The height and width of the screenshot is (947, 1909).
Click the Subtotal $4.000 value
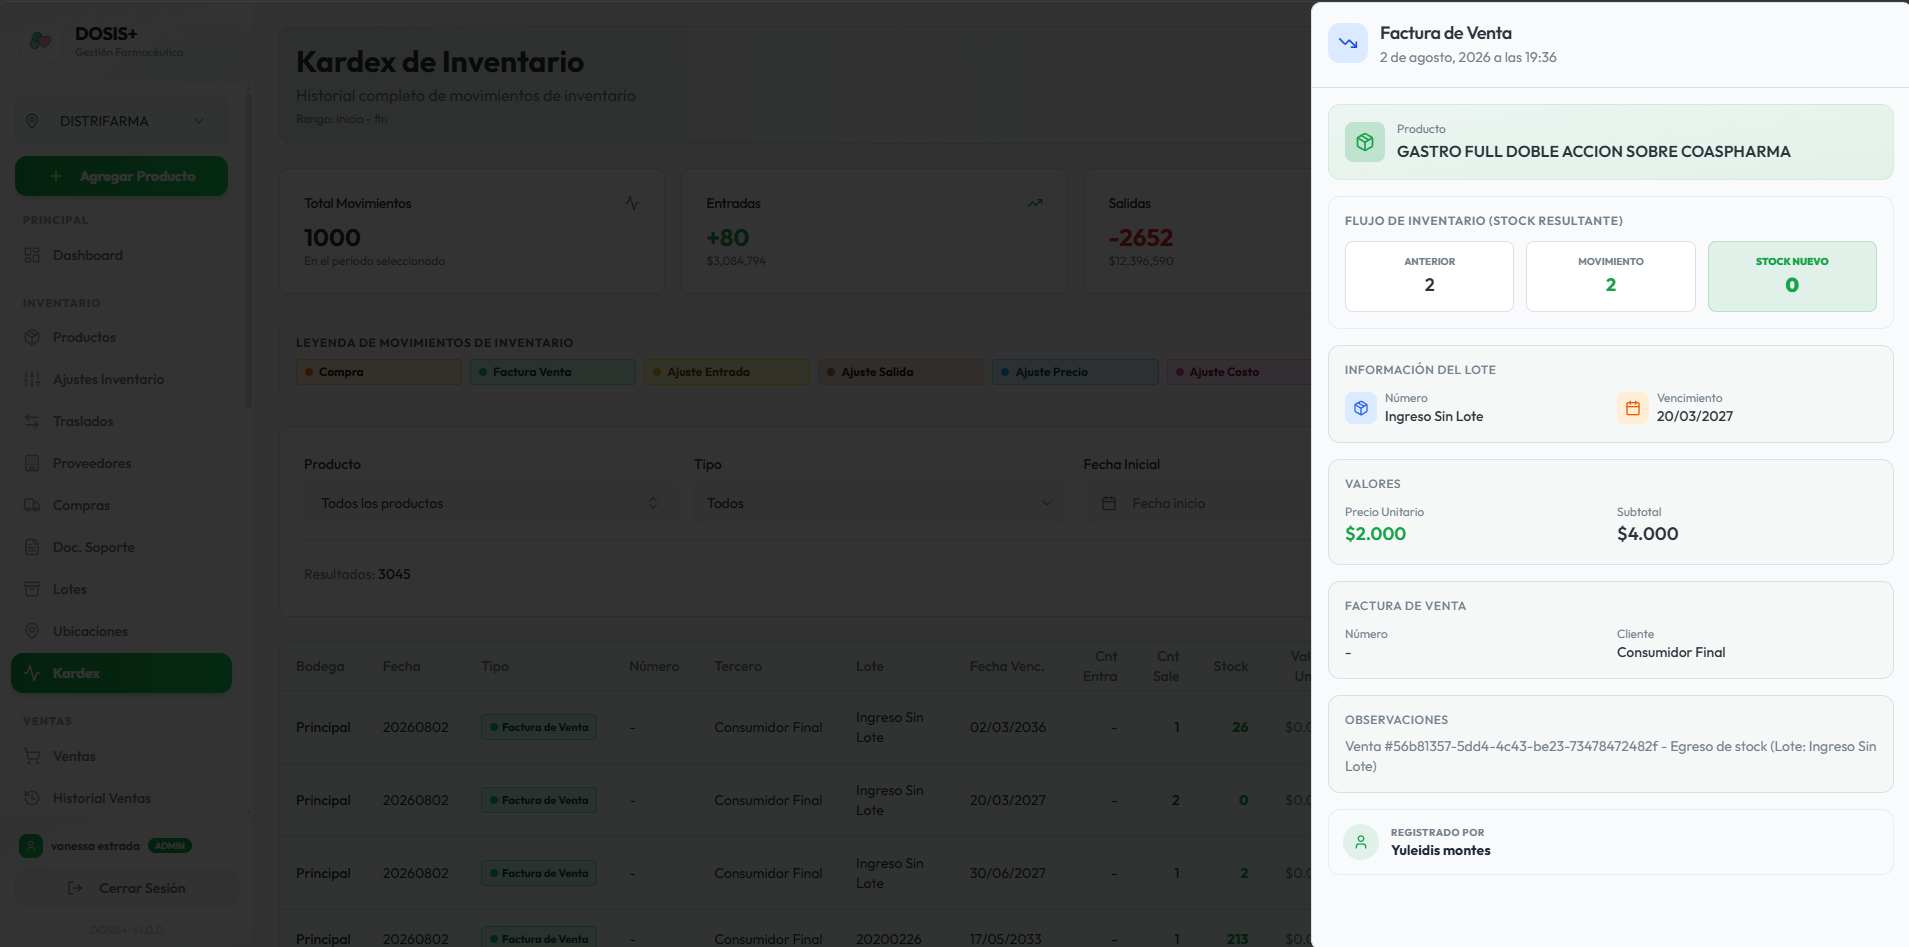click(x=1648, y=534)
